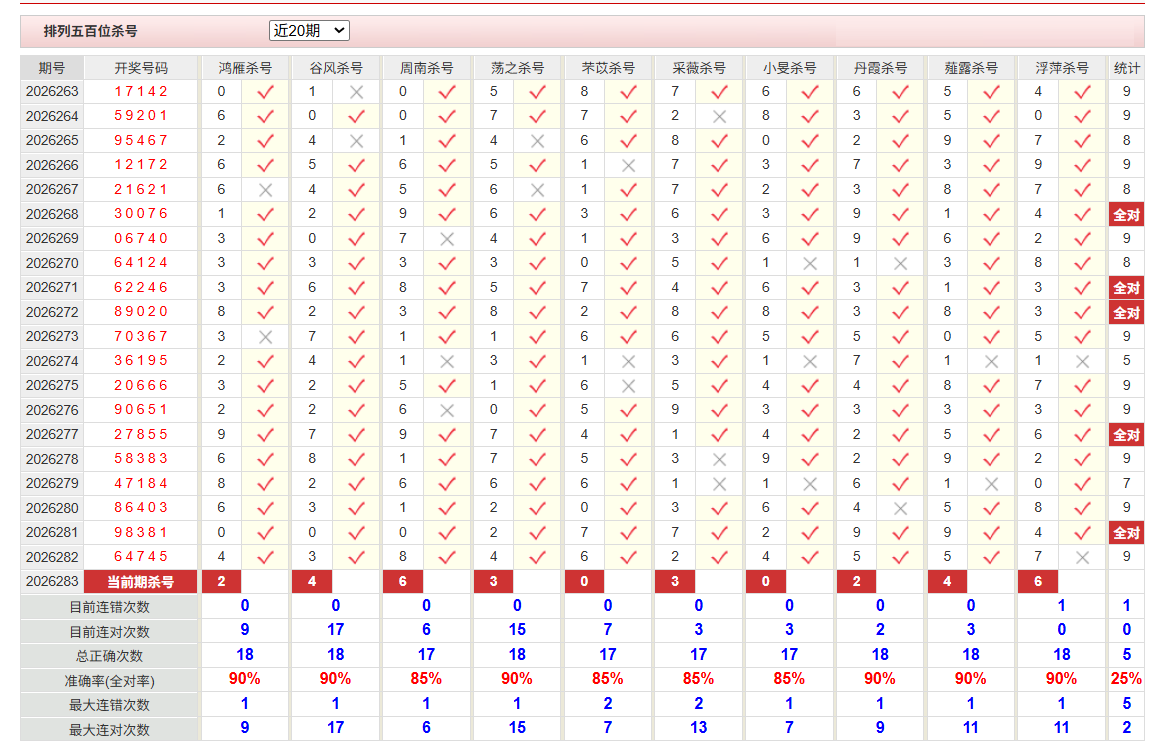
Task: Click the X mark for 鸿雁杀号 in row 2026267
Action: [266, 190]
